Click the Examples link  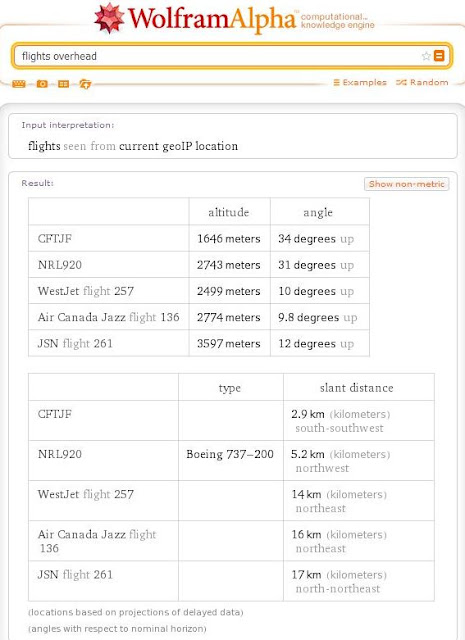360,82
